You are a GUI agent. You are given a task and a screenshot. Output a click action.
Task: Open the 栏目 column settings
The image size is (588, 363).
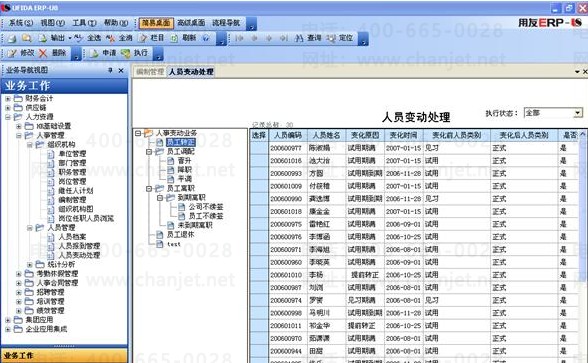click(152, 38)
